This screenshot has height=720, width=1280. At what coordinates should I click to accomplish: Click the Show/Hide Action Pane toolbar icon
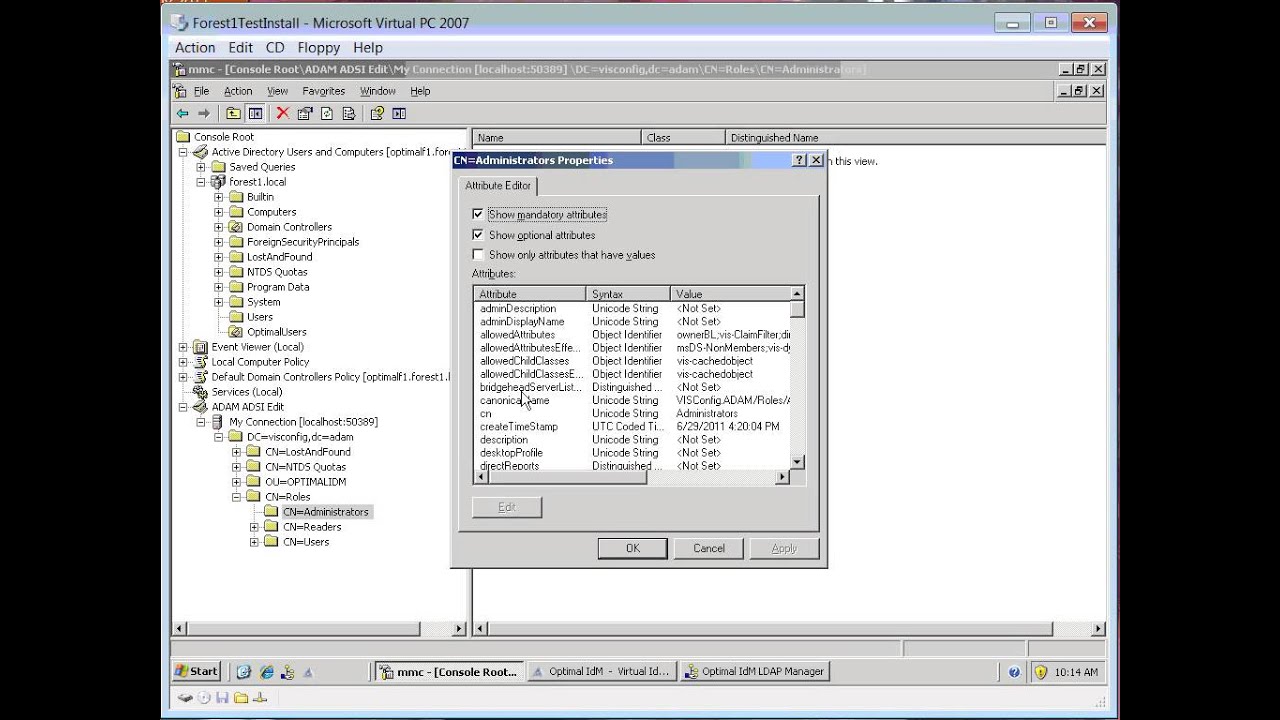(399, 114)
